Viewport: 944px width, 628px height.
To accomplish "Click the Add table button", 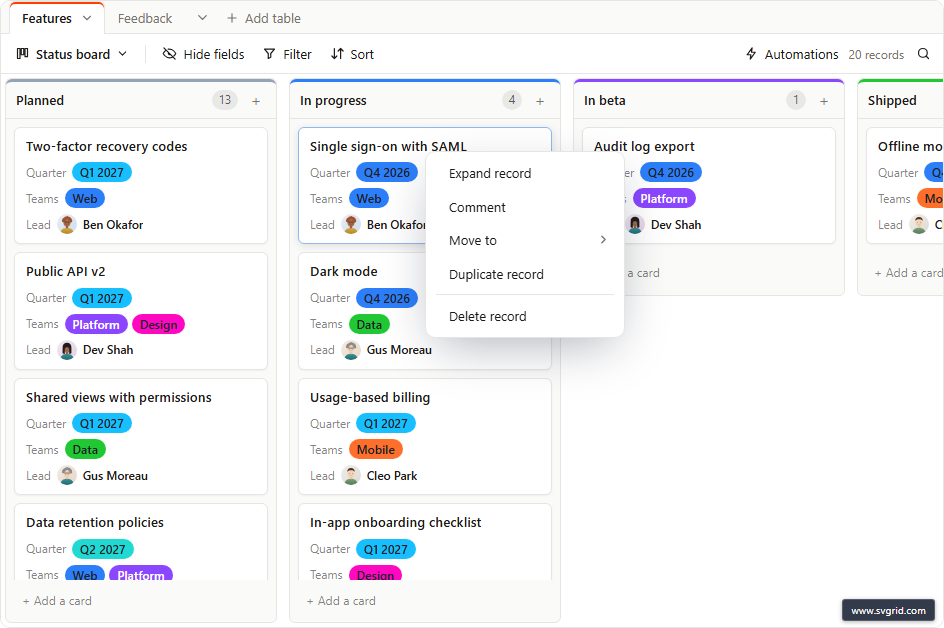I will (264, 19).
